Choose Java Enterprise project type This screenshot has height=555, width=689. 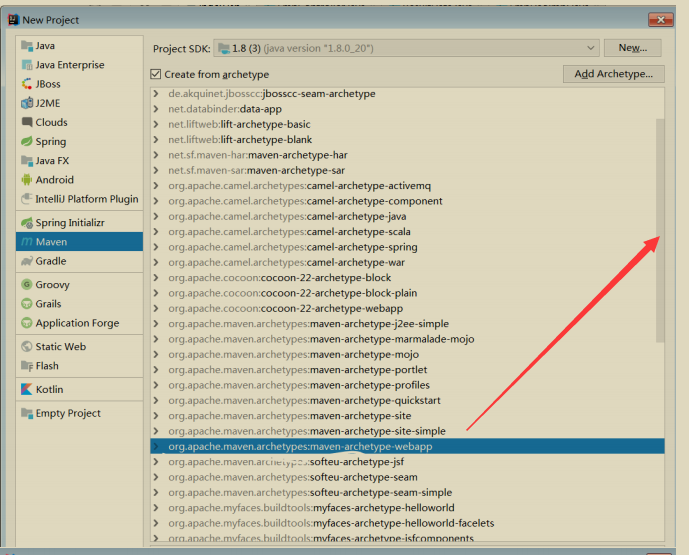pyautogui.click(x=80, y=65)
